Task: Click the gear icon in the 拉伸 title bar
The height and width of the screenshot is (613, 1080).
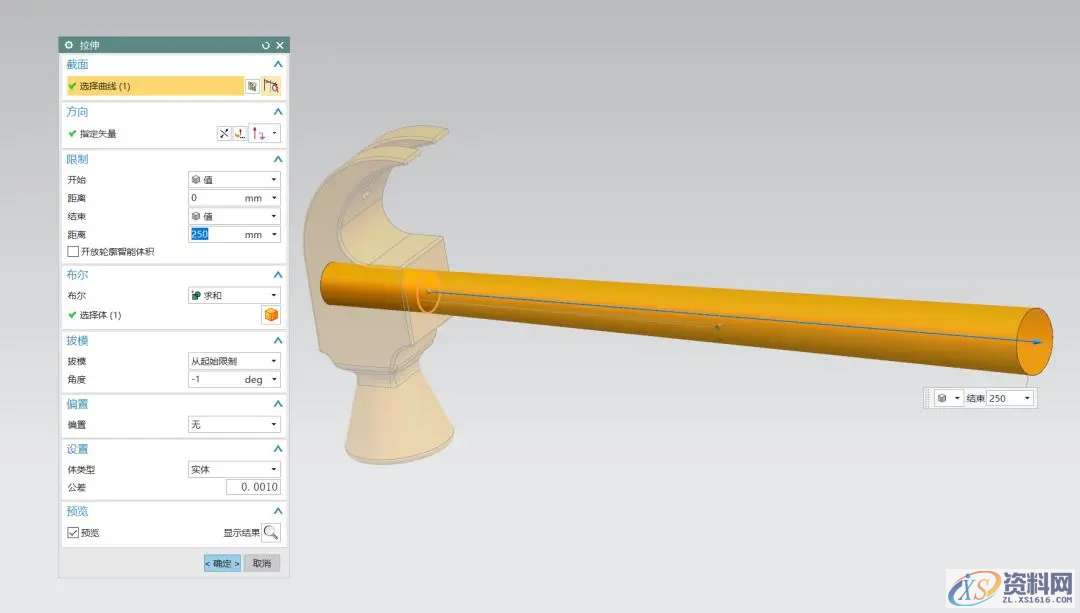Action: (69, 46)
